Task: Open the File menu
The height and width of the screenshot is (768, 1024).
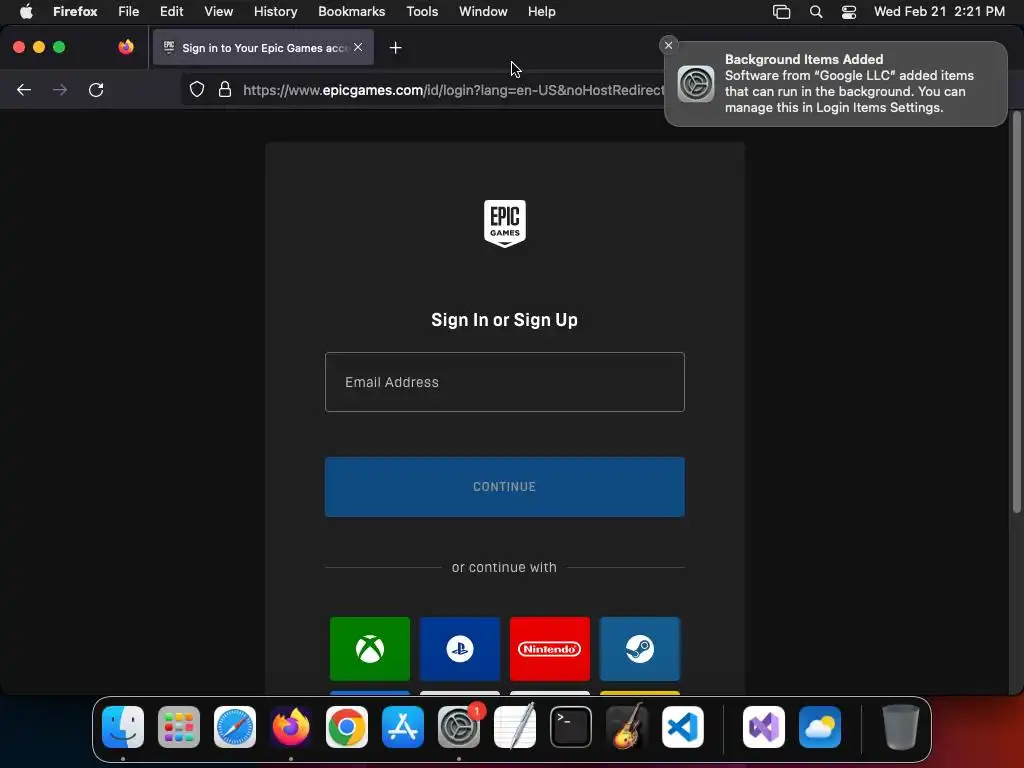Action: coord(129,11)
